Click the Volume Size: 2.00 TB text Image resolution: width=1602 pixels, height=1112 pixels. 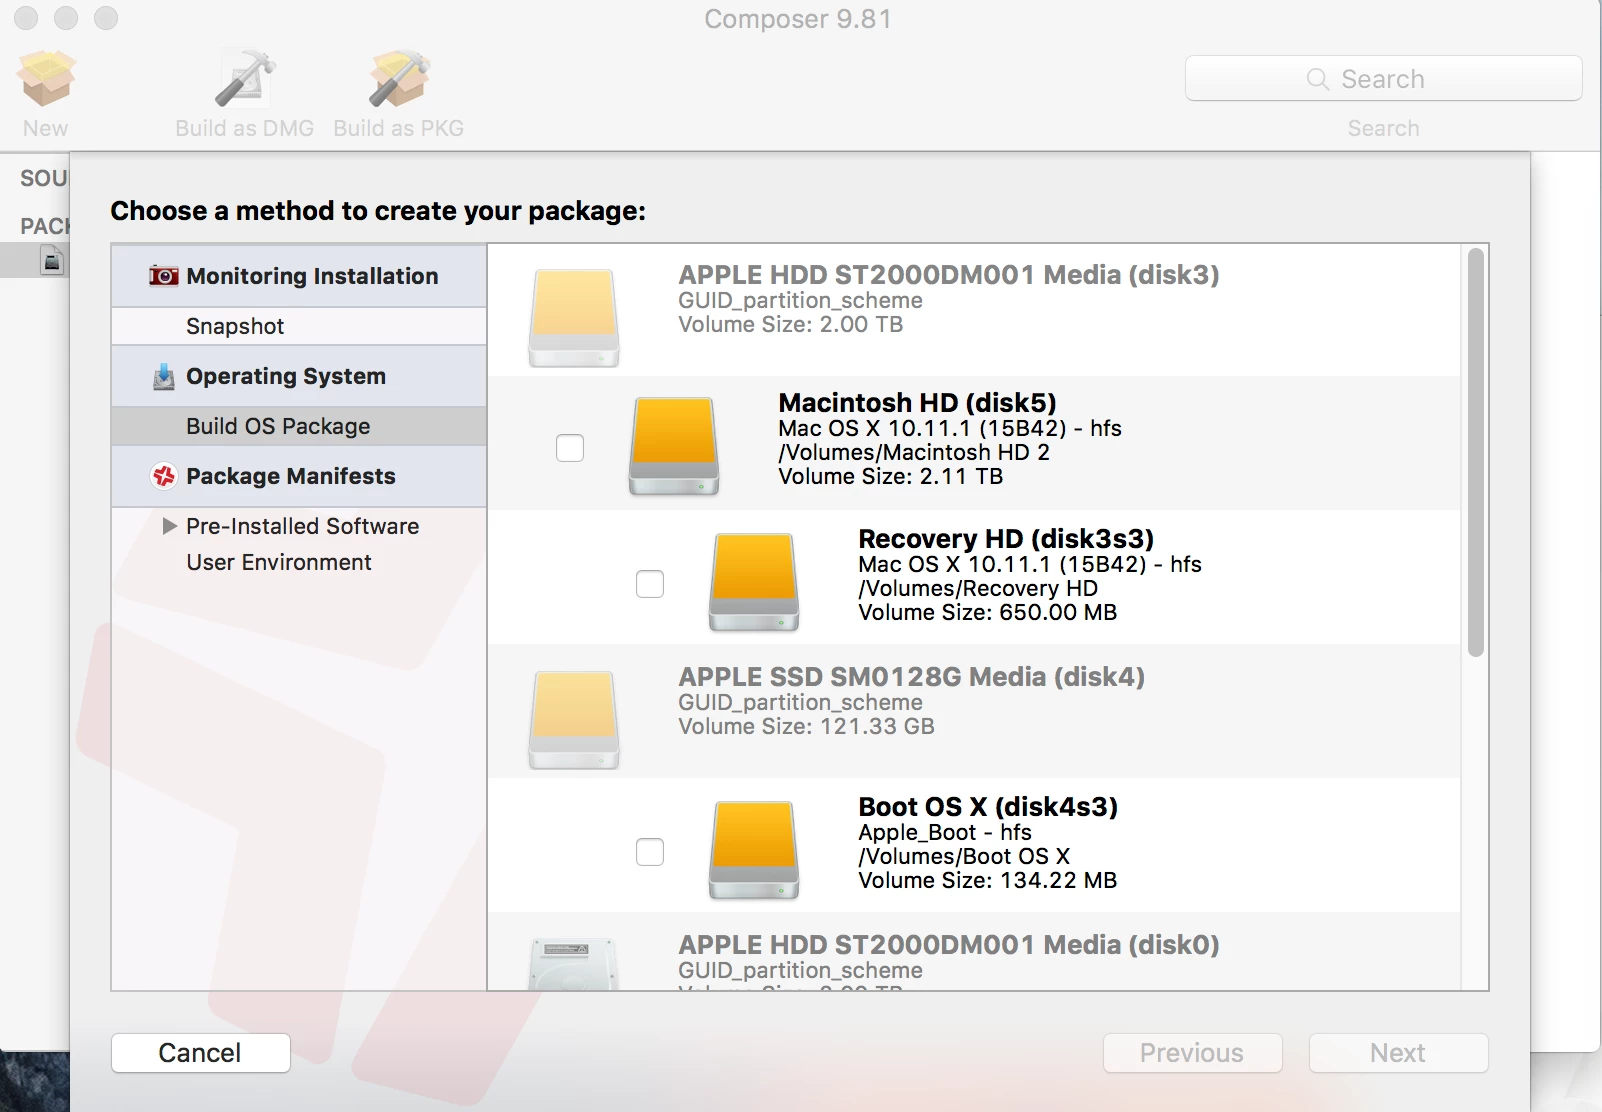(791, 324)
